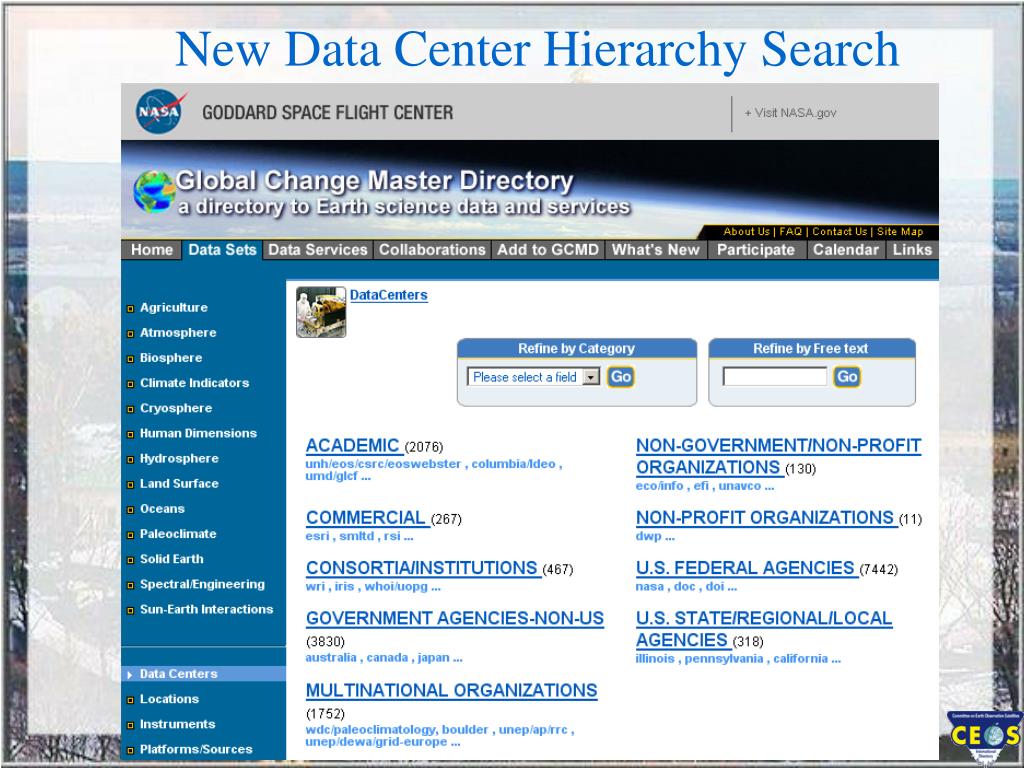Select Instruments in the sidebar
Screen dimensions: 1024x768
point(178,724)
